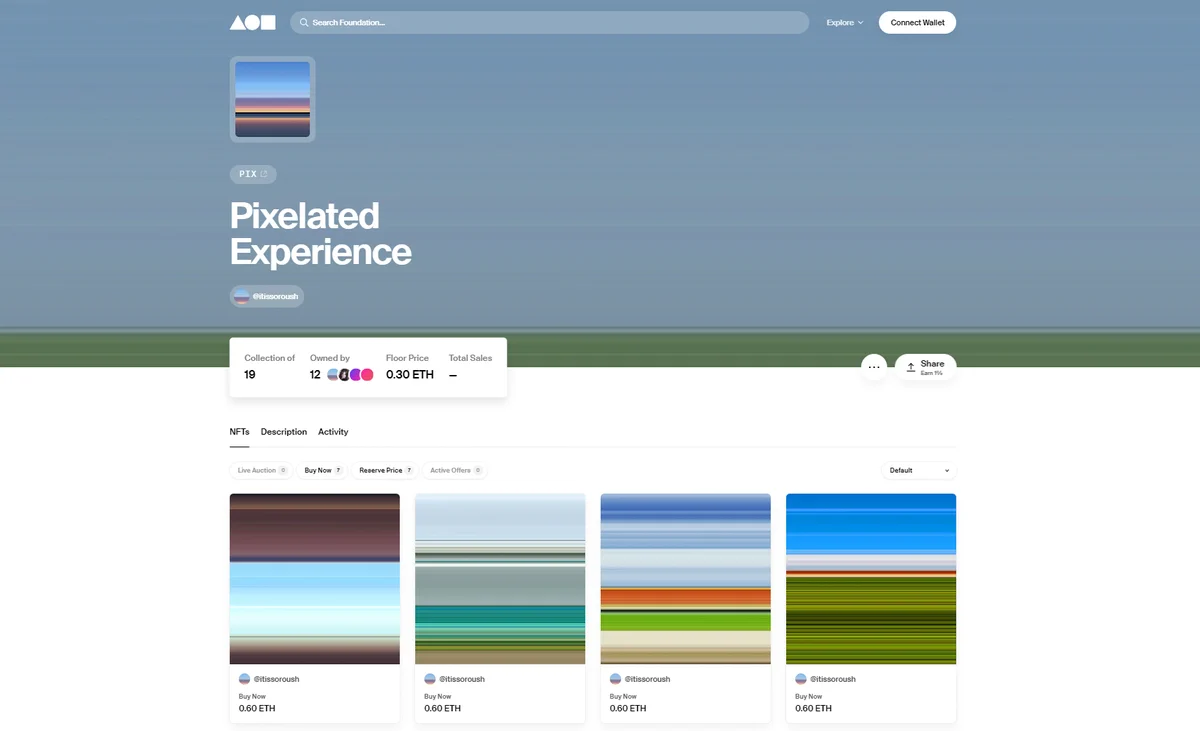1200x731 pixels.
Task: Click the dark figure owner avatar in Owned by
Action: coord(344,374)
